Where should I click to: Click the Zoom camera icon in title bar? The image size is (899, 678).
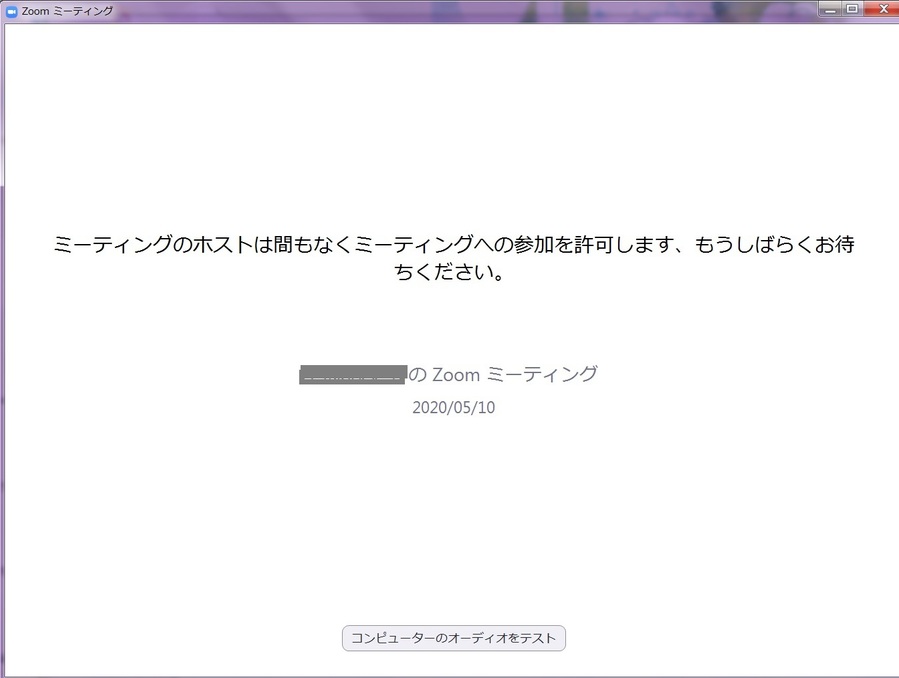click(x=12, y=11)
